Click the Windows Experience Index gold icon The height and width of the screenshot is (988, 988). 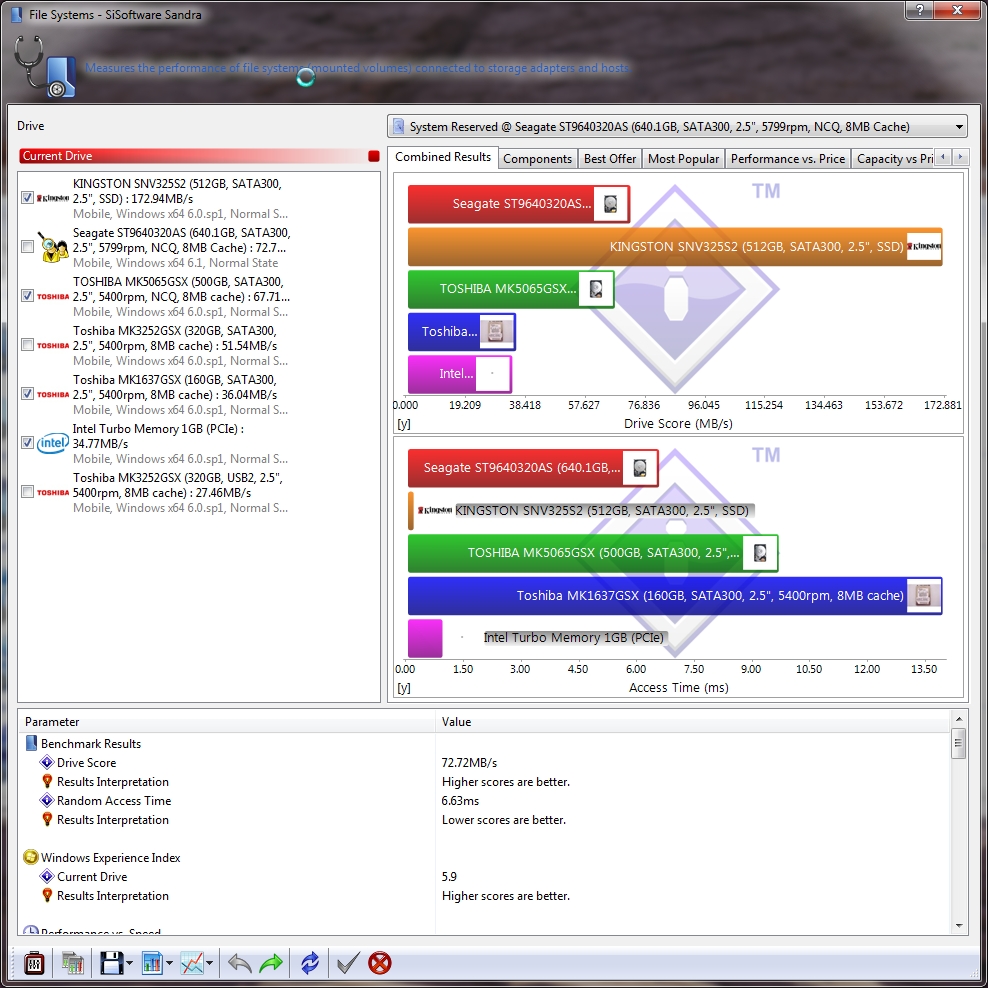pos(30,857)
